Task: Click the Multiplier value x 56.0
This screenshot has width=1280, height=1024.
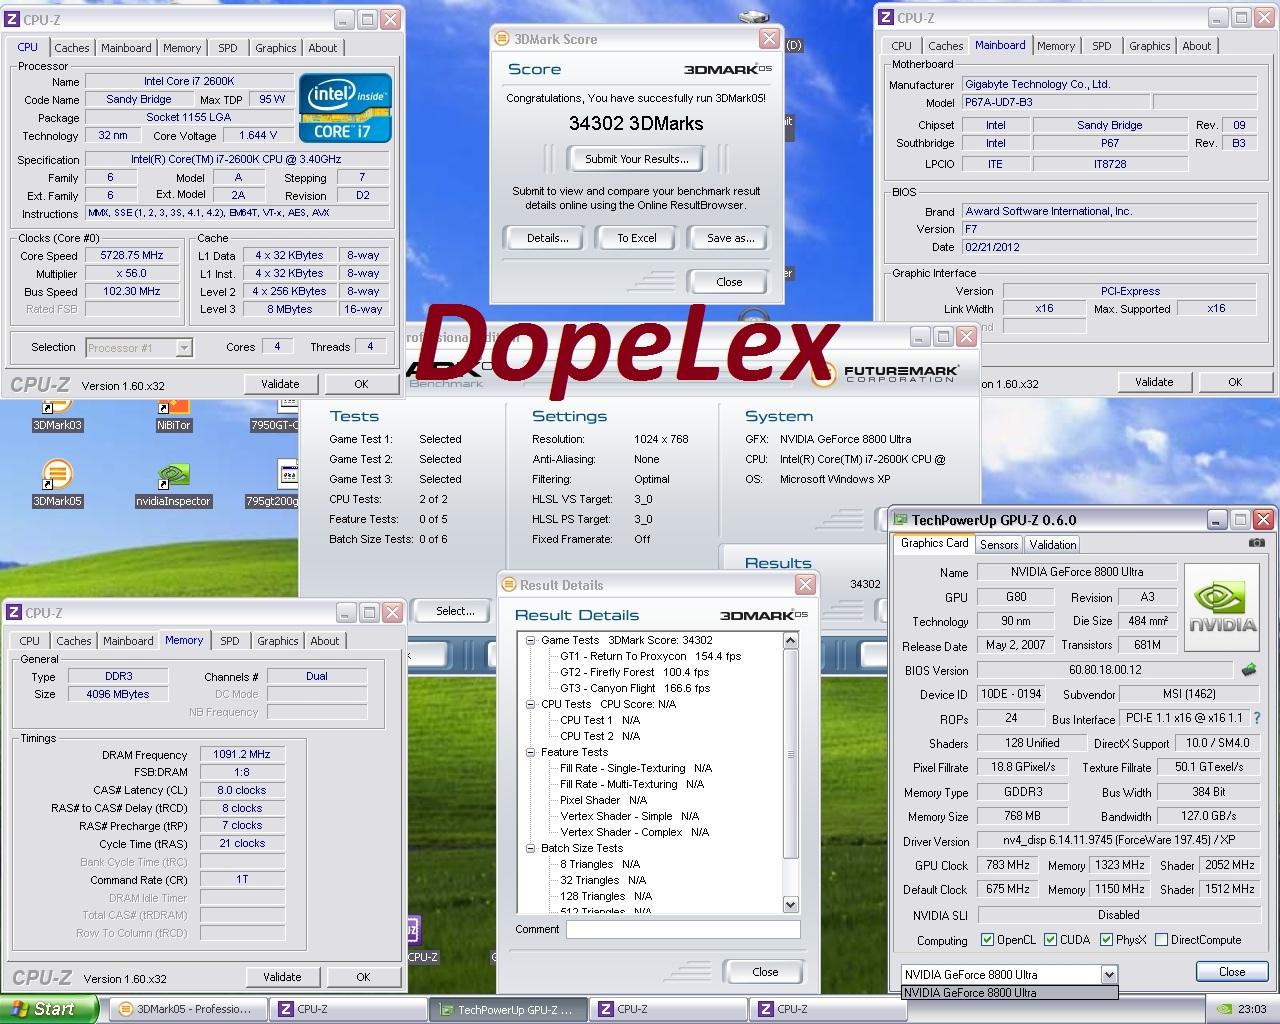Action: click(133, 273)
